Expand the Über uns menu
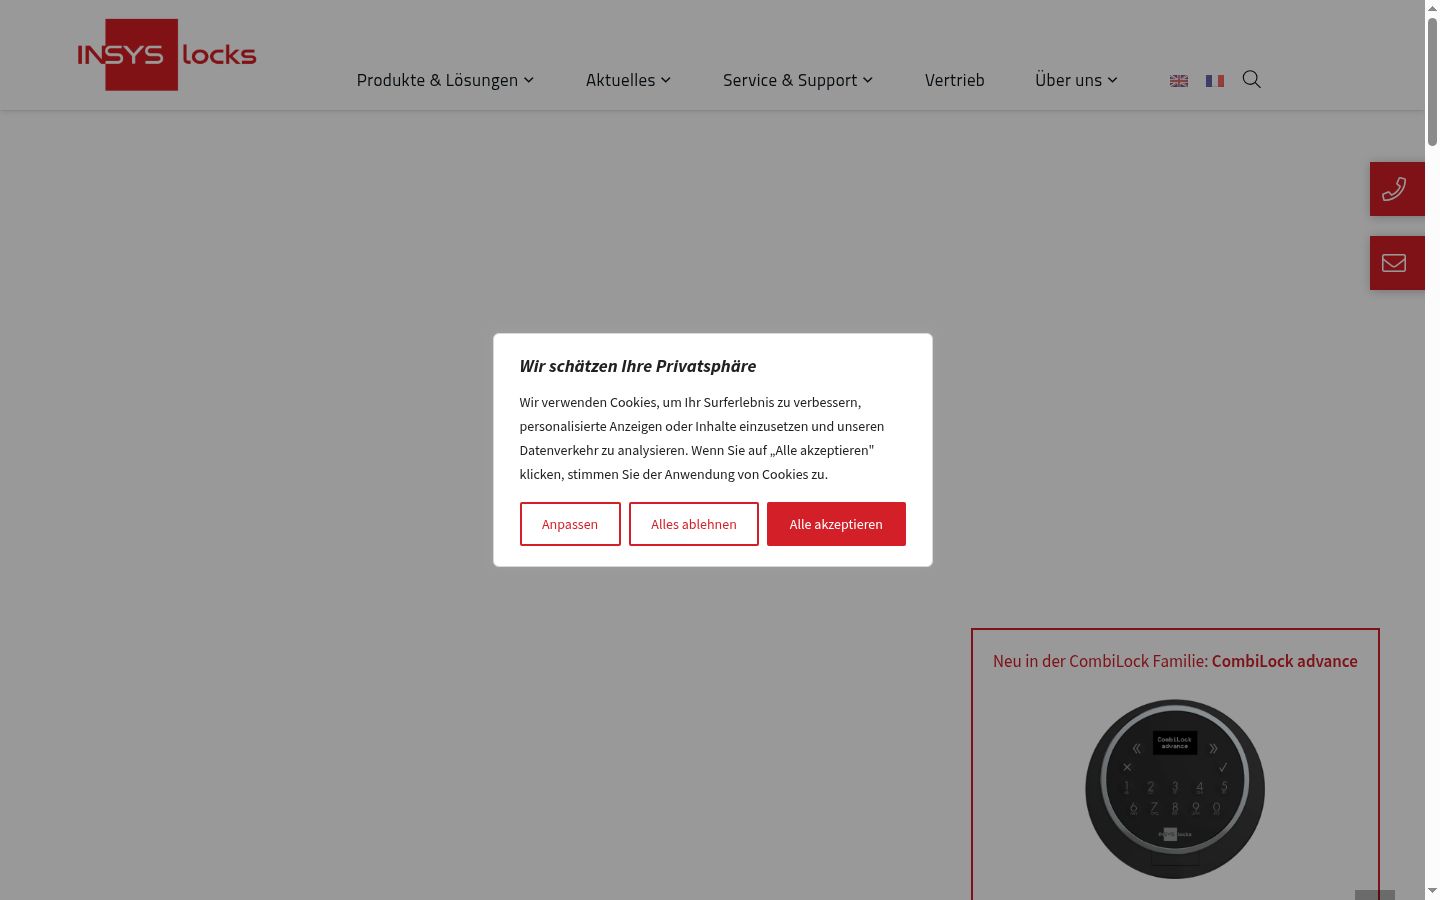 tap(1076, 80)
